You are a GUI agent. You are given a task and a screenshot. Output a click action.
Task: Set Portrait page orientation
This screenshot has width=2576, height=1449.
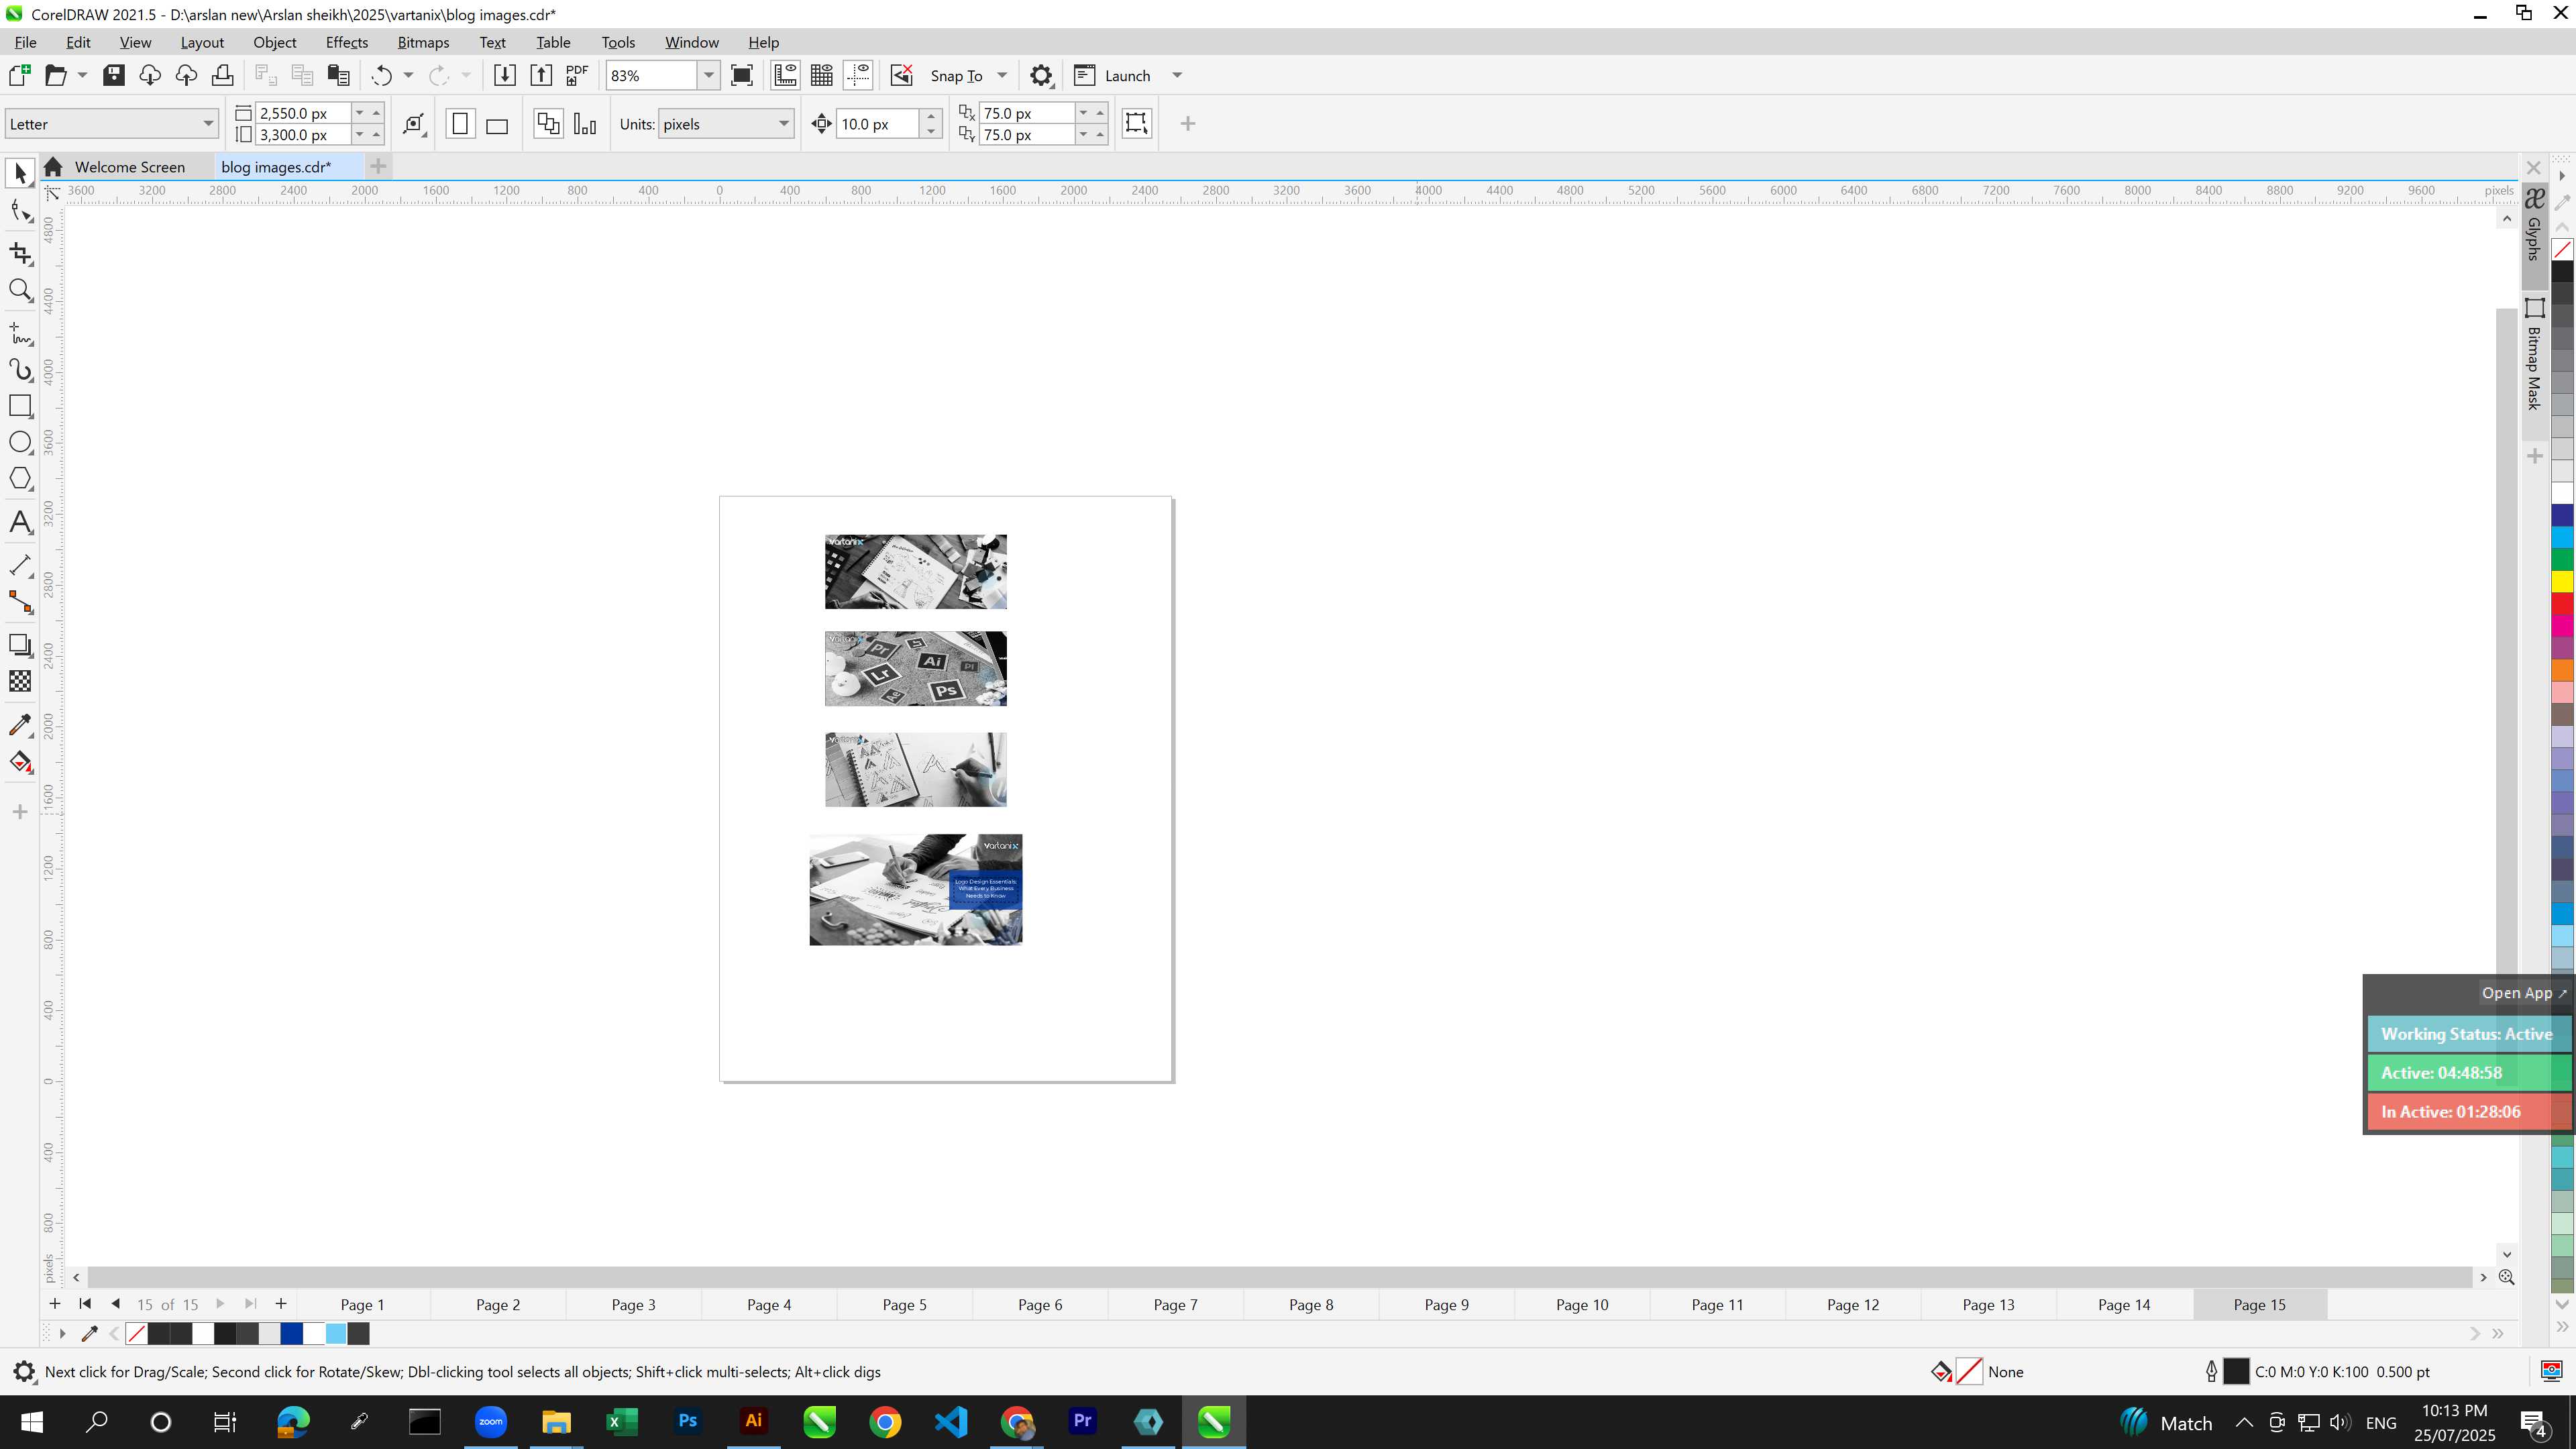point(460,124)
